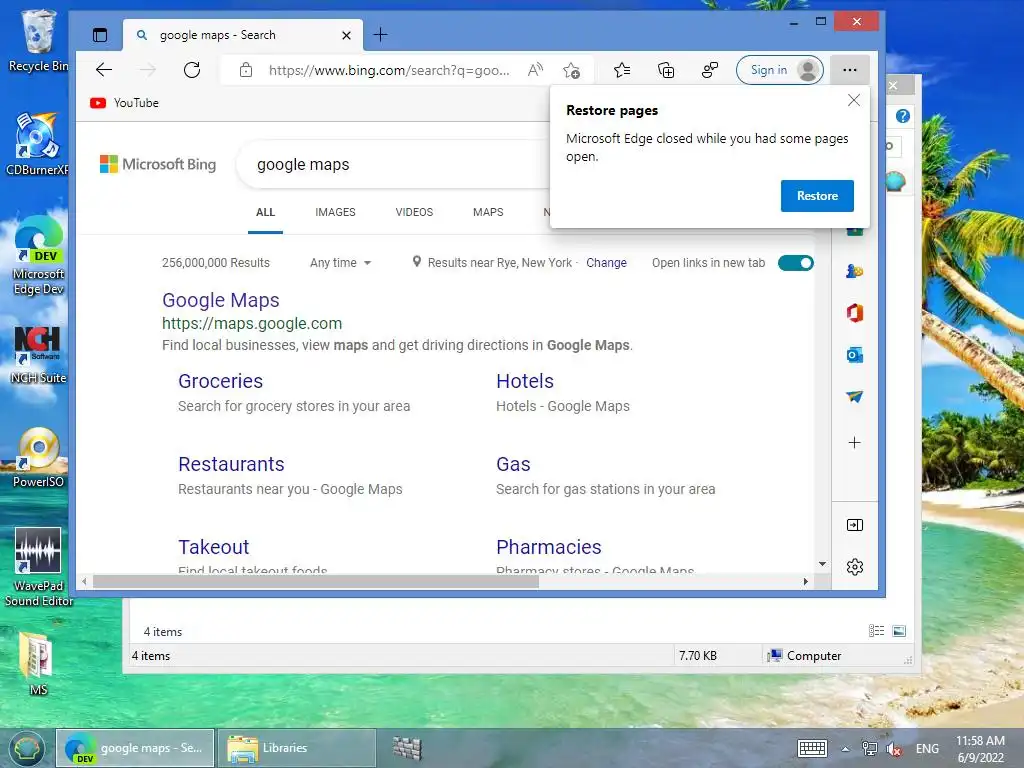
Task: Switch Libraries window to large icons view
Action: click(x=899, y=631)
